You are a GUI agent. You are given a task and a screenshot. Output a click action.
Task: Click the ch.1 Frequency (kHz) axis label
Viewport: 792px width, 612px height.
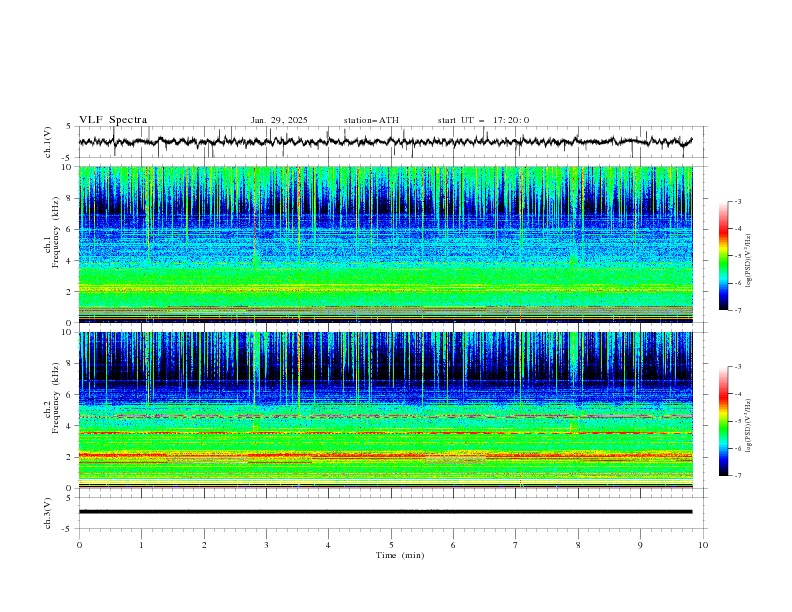(52, 232)
